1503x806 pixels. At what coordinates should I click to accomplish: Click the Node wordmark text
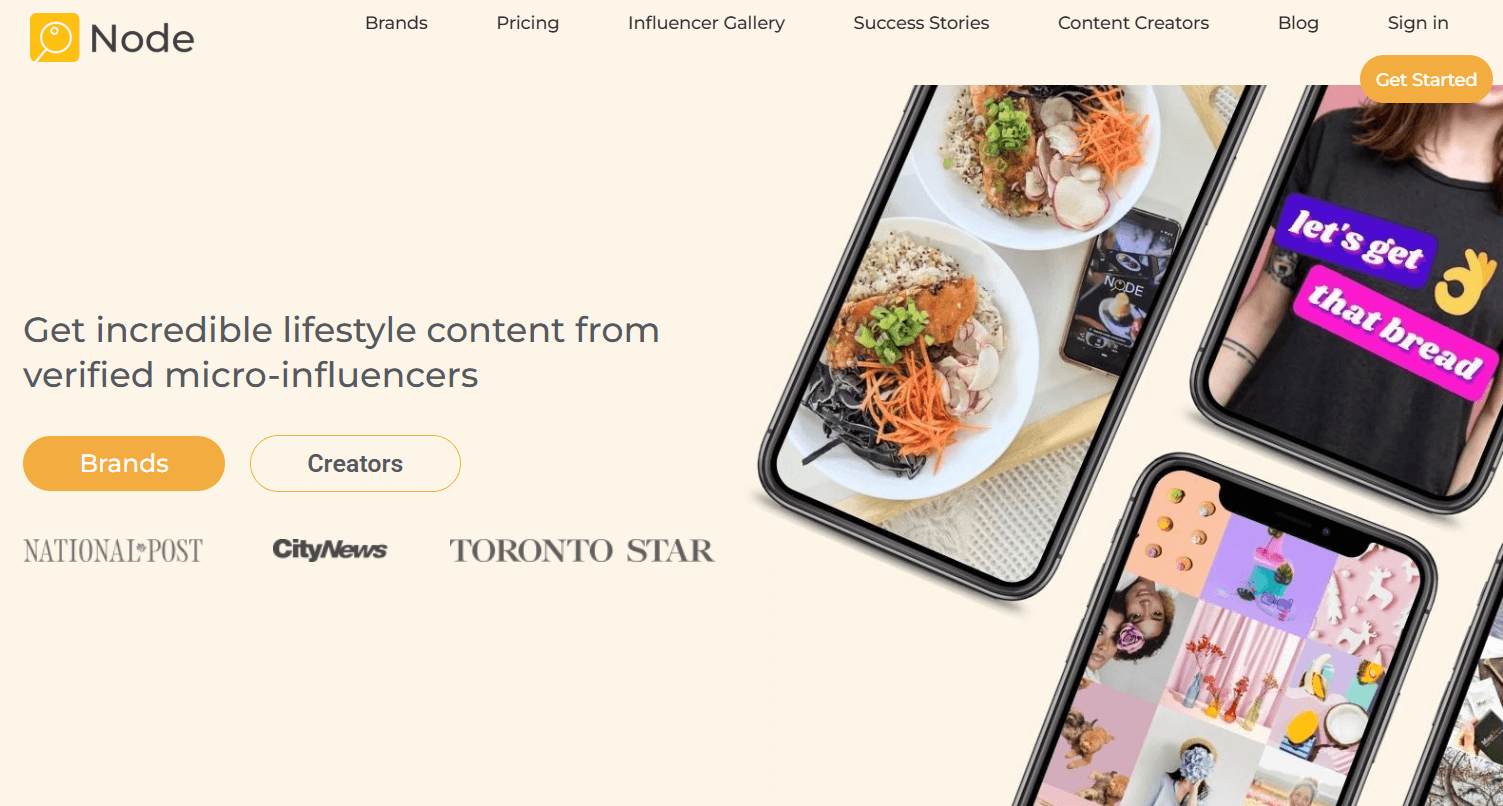coord(141,39)
